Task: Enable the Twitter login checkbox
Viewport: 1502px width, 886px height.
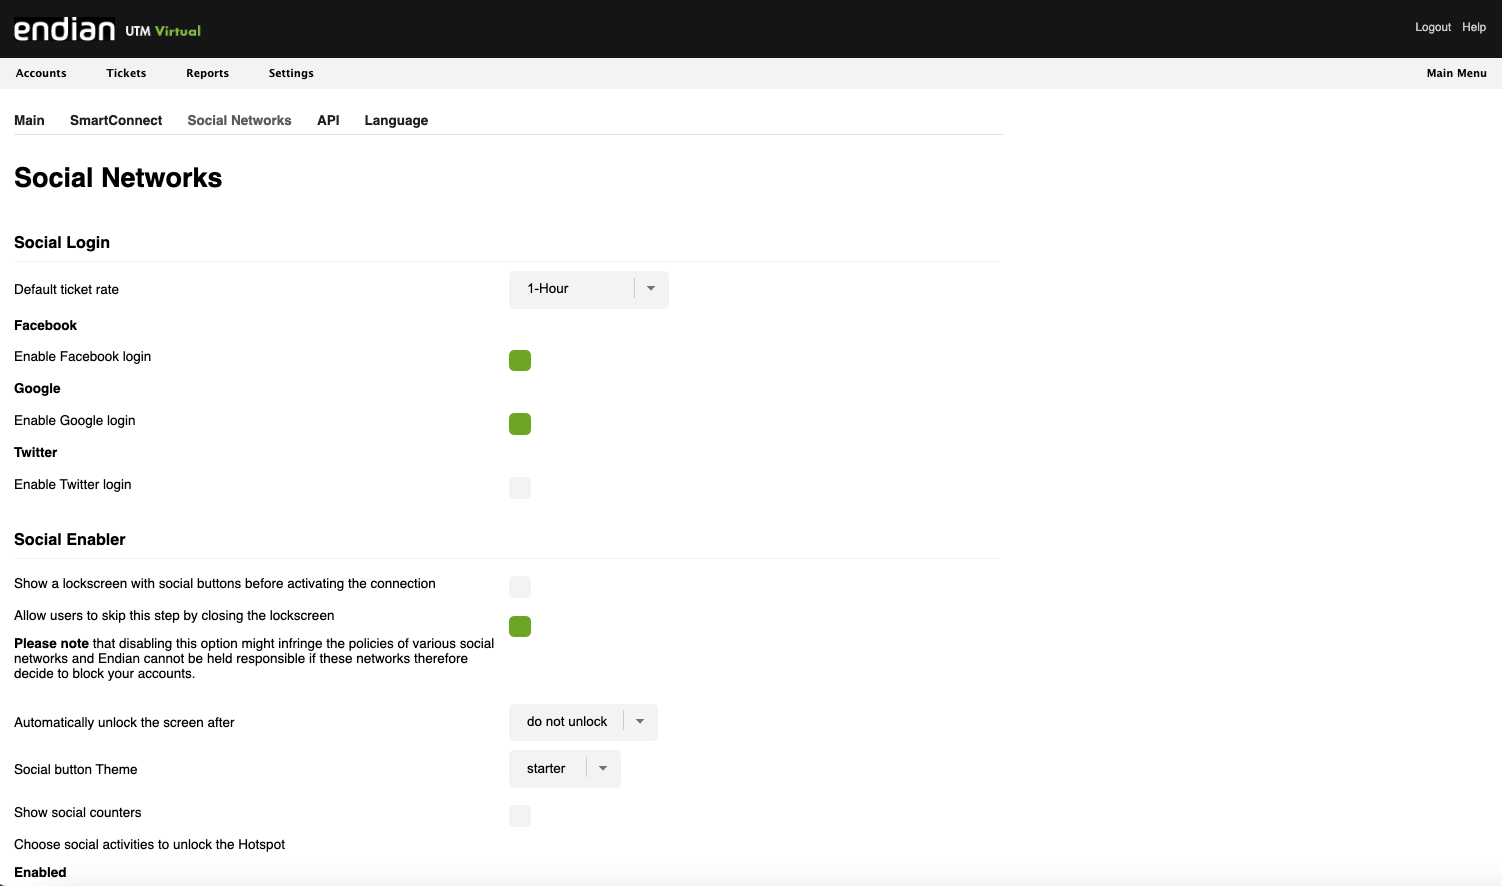Action: pyautogui.click(x=520, y=488)
